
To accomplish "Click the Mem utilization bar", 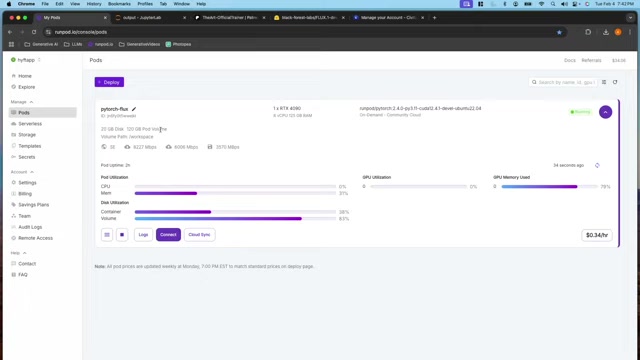I will tap(235, 193).
